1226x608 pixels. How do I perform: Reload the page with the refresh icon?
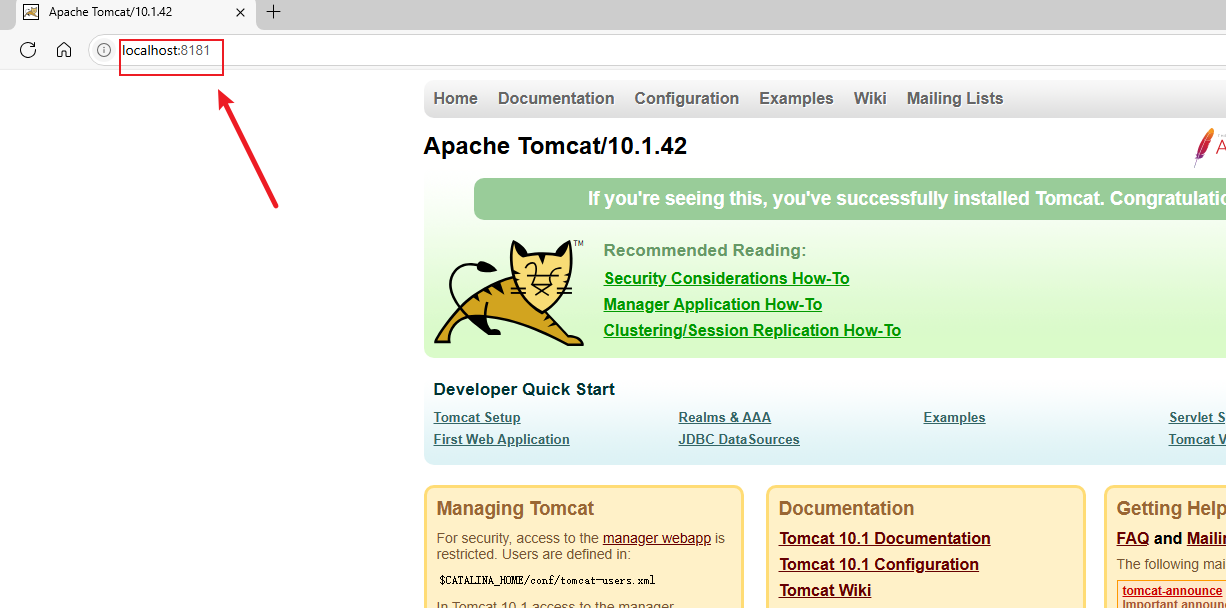28,50
